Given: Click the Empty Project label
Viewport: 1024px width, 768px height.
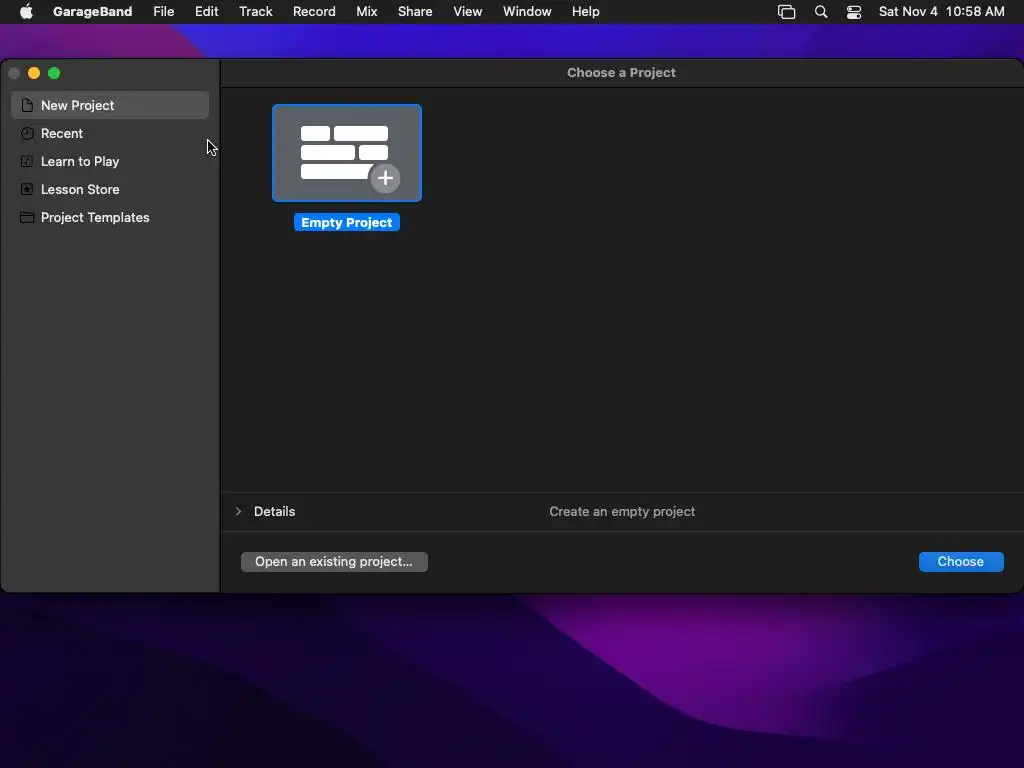Looking at the screenshot, I should click(x=347, y=222).
